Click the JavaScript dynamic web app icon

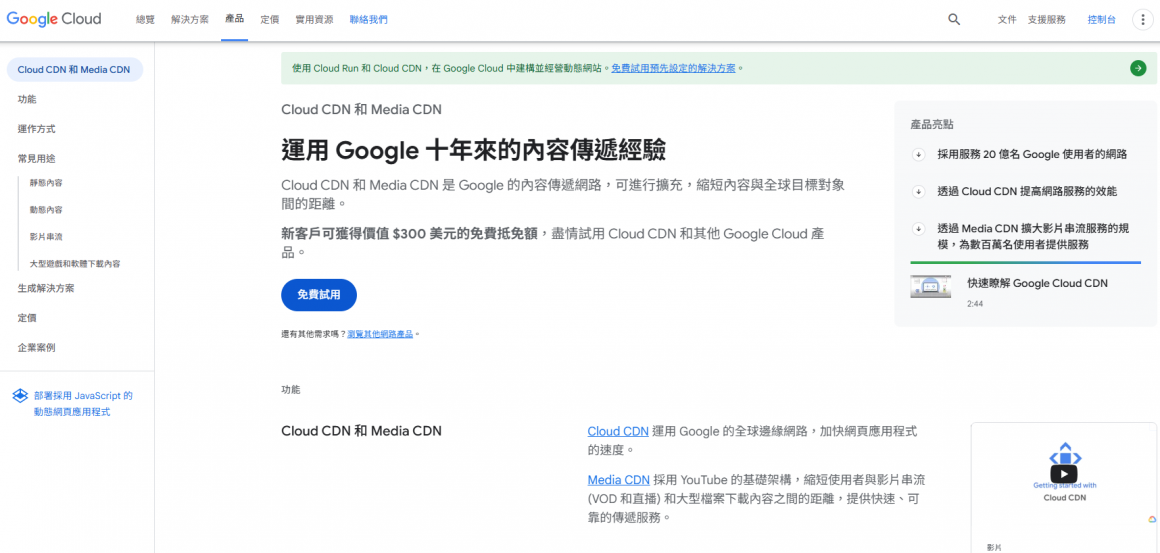point(20,396)
